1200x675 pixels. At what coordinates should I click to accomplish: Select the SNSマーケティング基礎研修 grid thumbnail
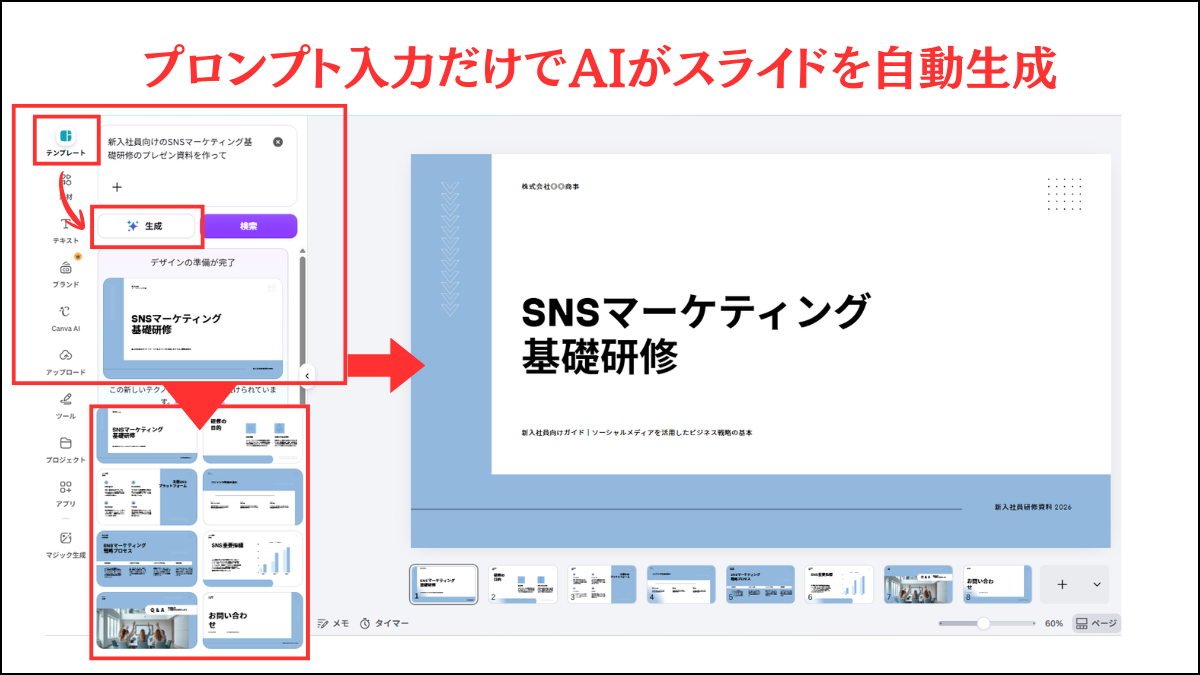pos(147,435)
